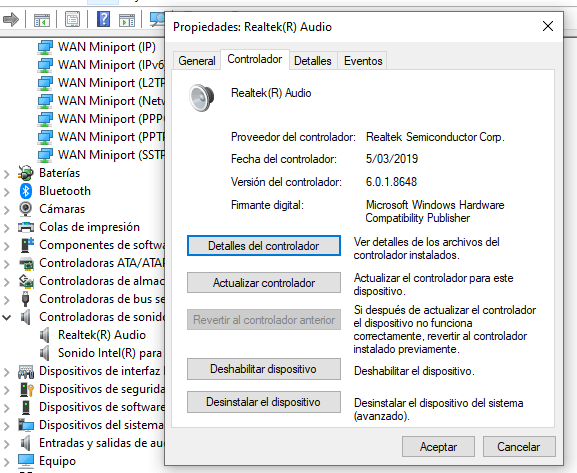This screenshot has width=577, height=473.
Task: Collapse Controladoras de sonido category
Action: pos(7,317)
